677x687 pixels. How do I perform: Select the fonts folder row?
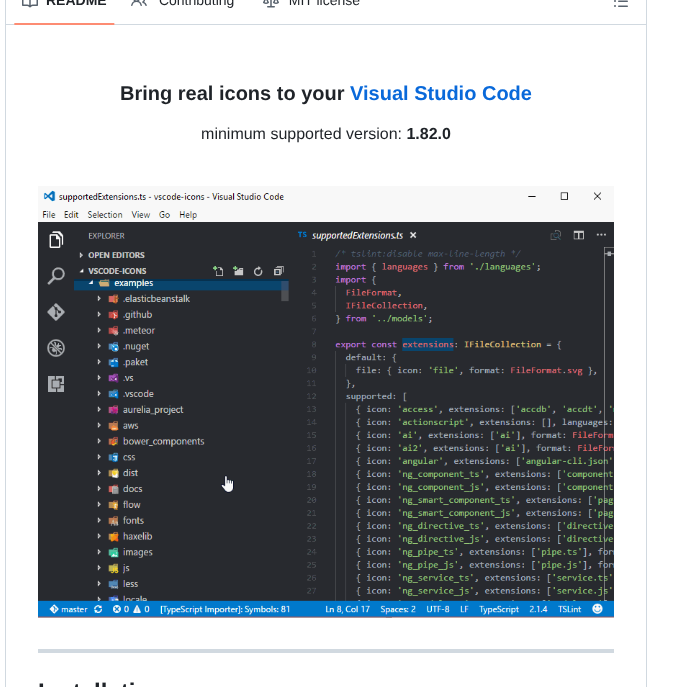pos(181,521)
